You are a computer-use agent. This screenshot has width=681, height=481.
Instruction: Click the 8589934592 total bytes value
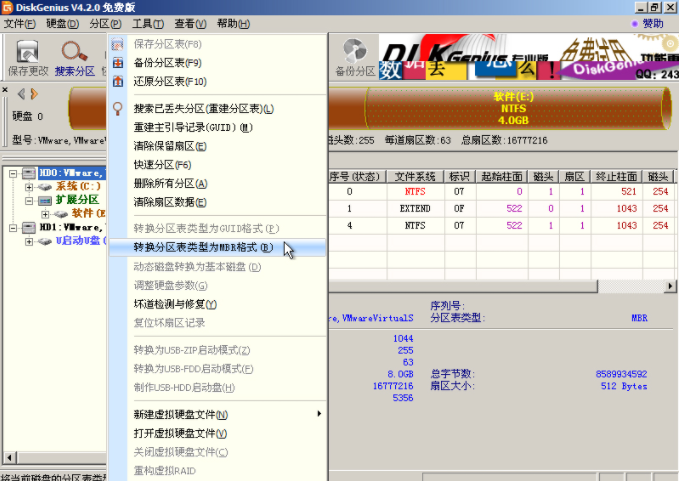coord(621,374)
